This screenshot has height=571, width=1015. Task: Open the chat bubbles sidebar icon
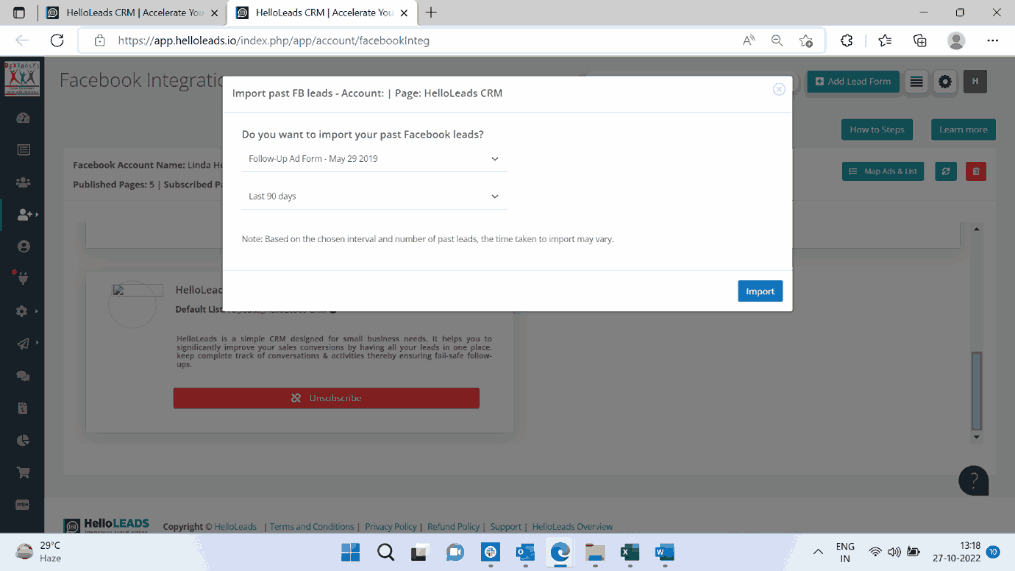(23, 376)
